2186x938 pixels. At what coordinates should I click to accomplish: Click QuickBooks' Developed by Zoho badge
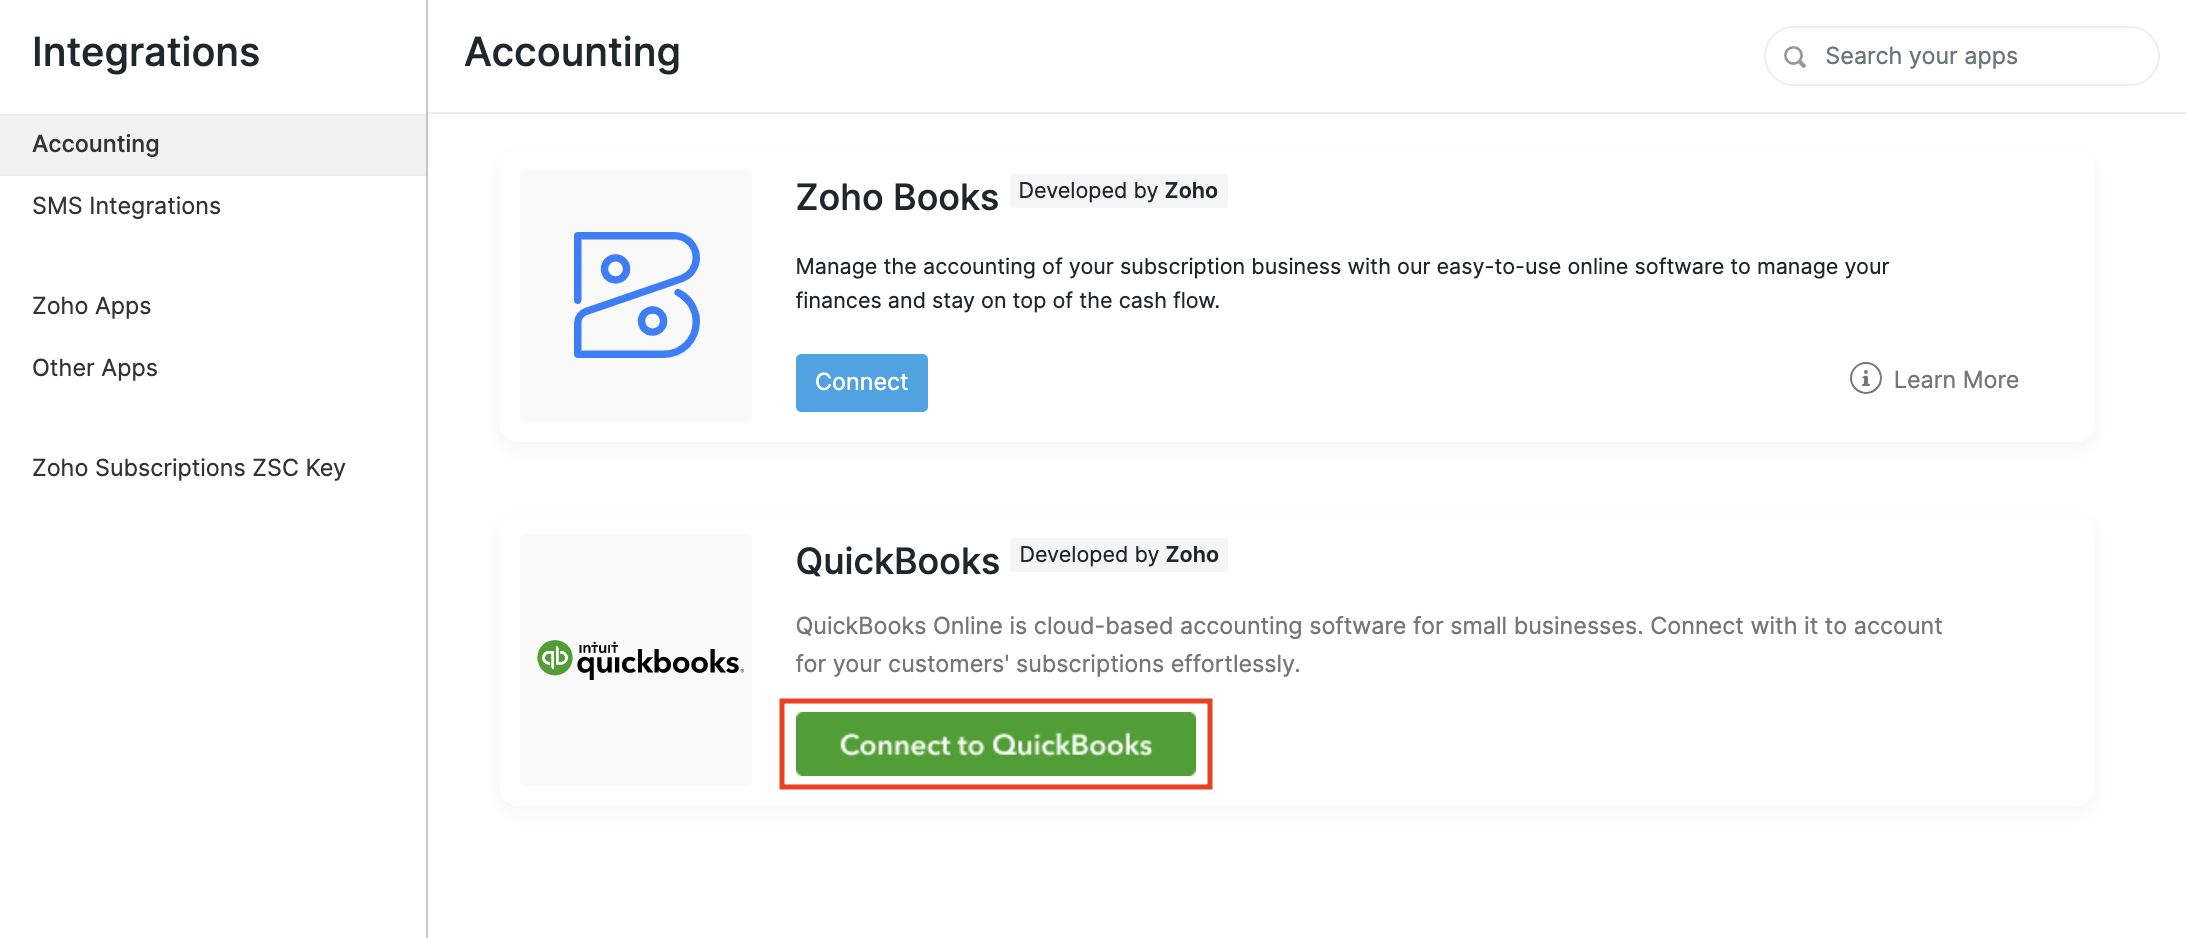(x=1119, y=555)
